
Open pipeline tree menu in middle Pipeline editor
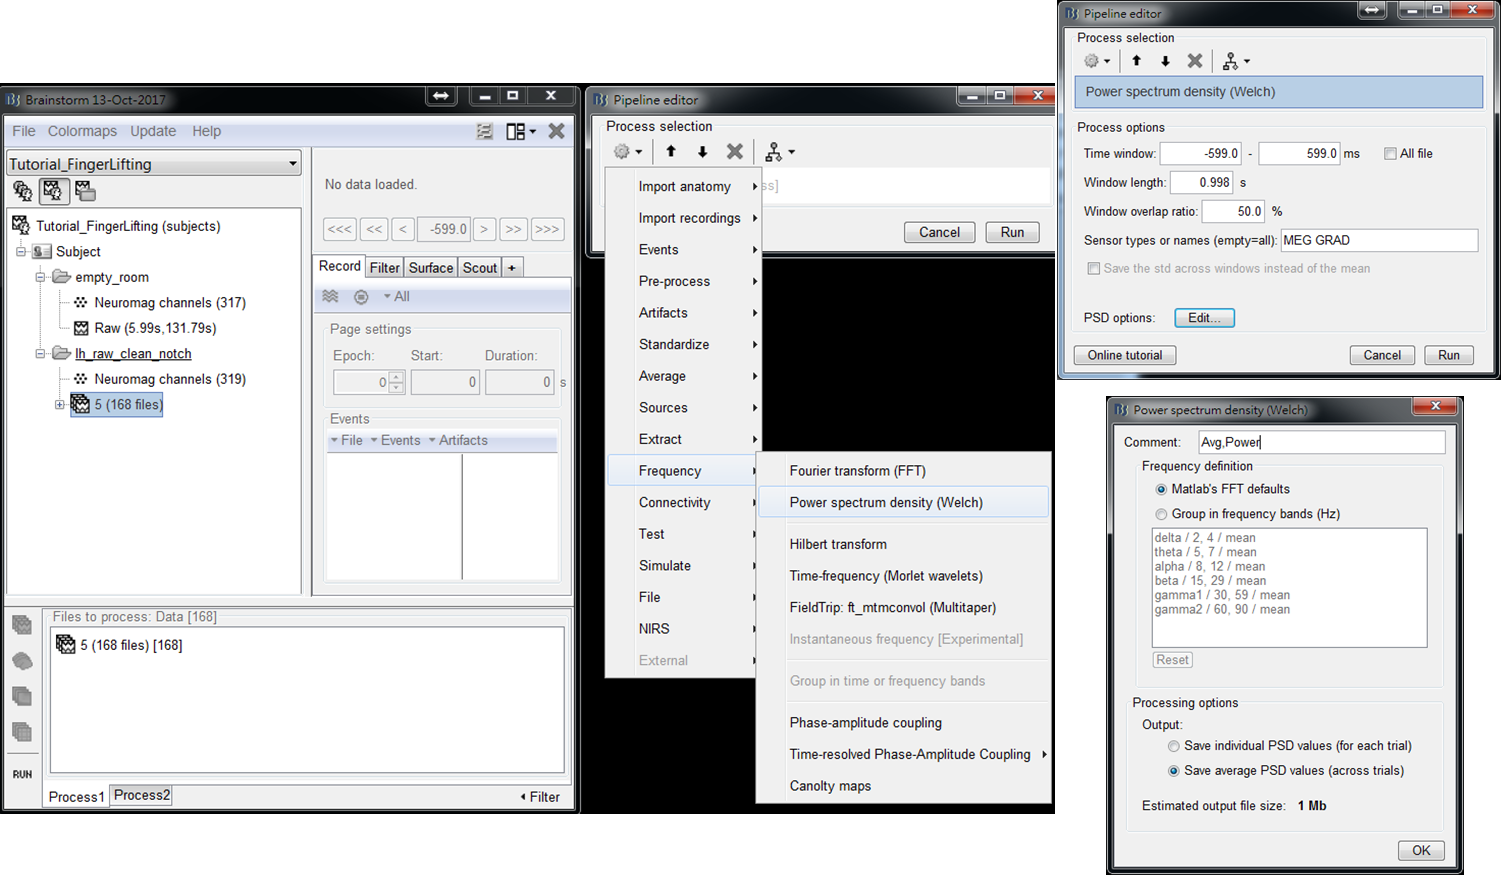pos(779,152)
